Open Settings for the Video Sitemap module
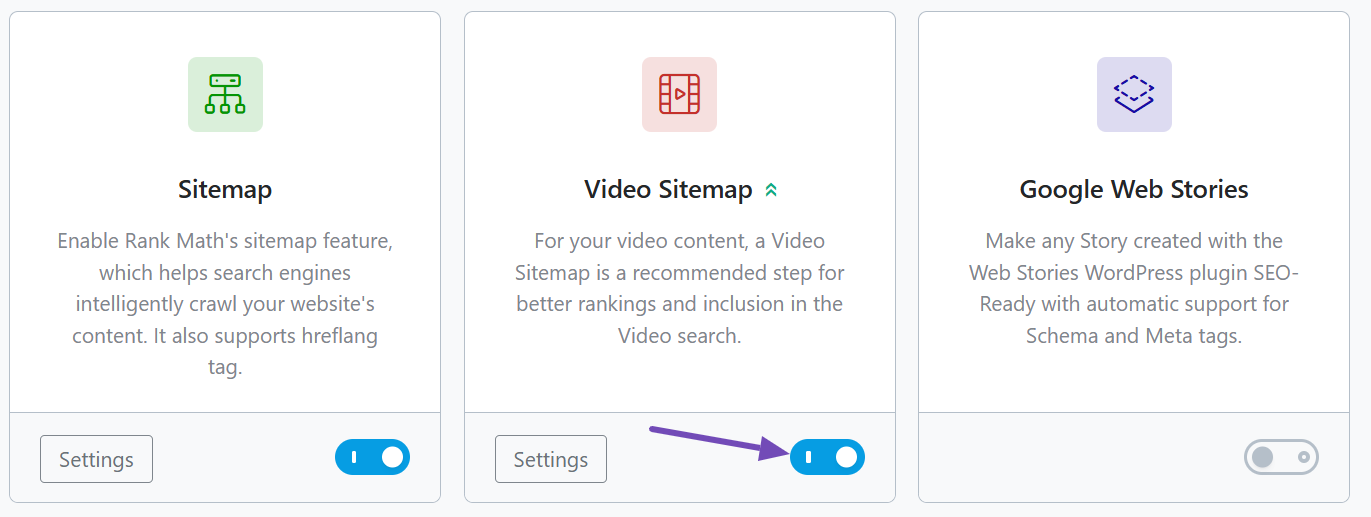1371x517 pixels. 551,459
